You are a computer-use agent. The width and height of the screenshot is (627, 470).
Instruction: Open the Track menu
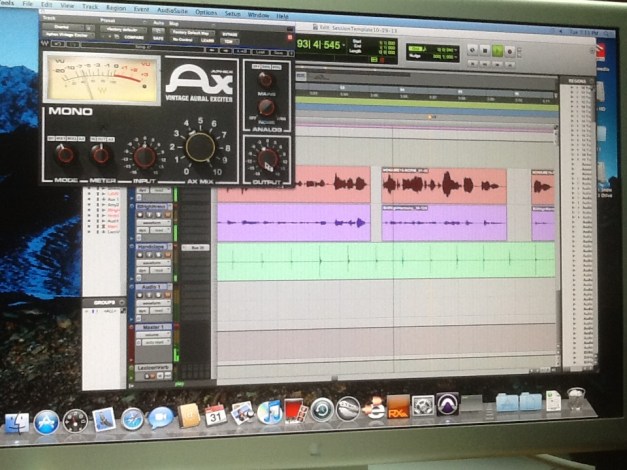[x=90, y=6]
